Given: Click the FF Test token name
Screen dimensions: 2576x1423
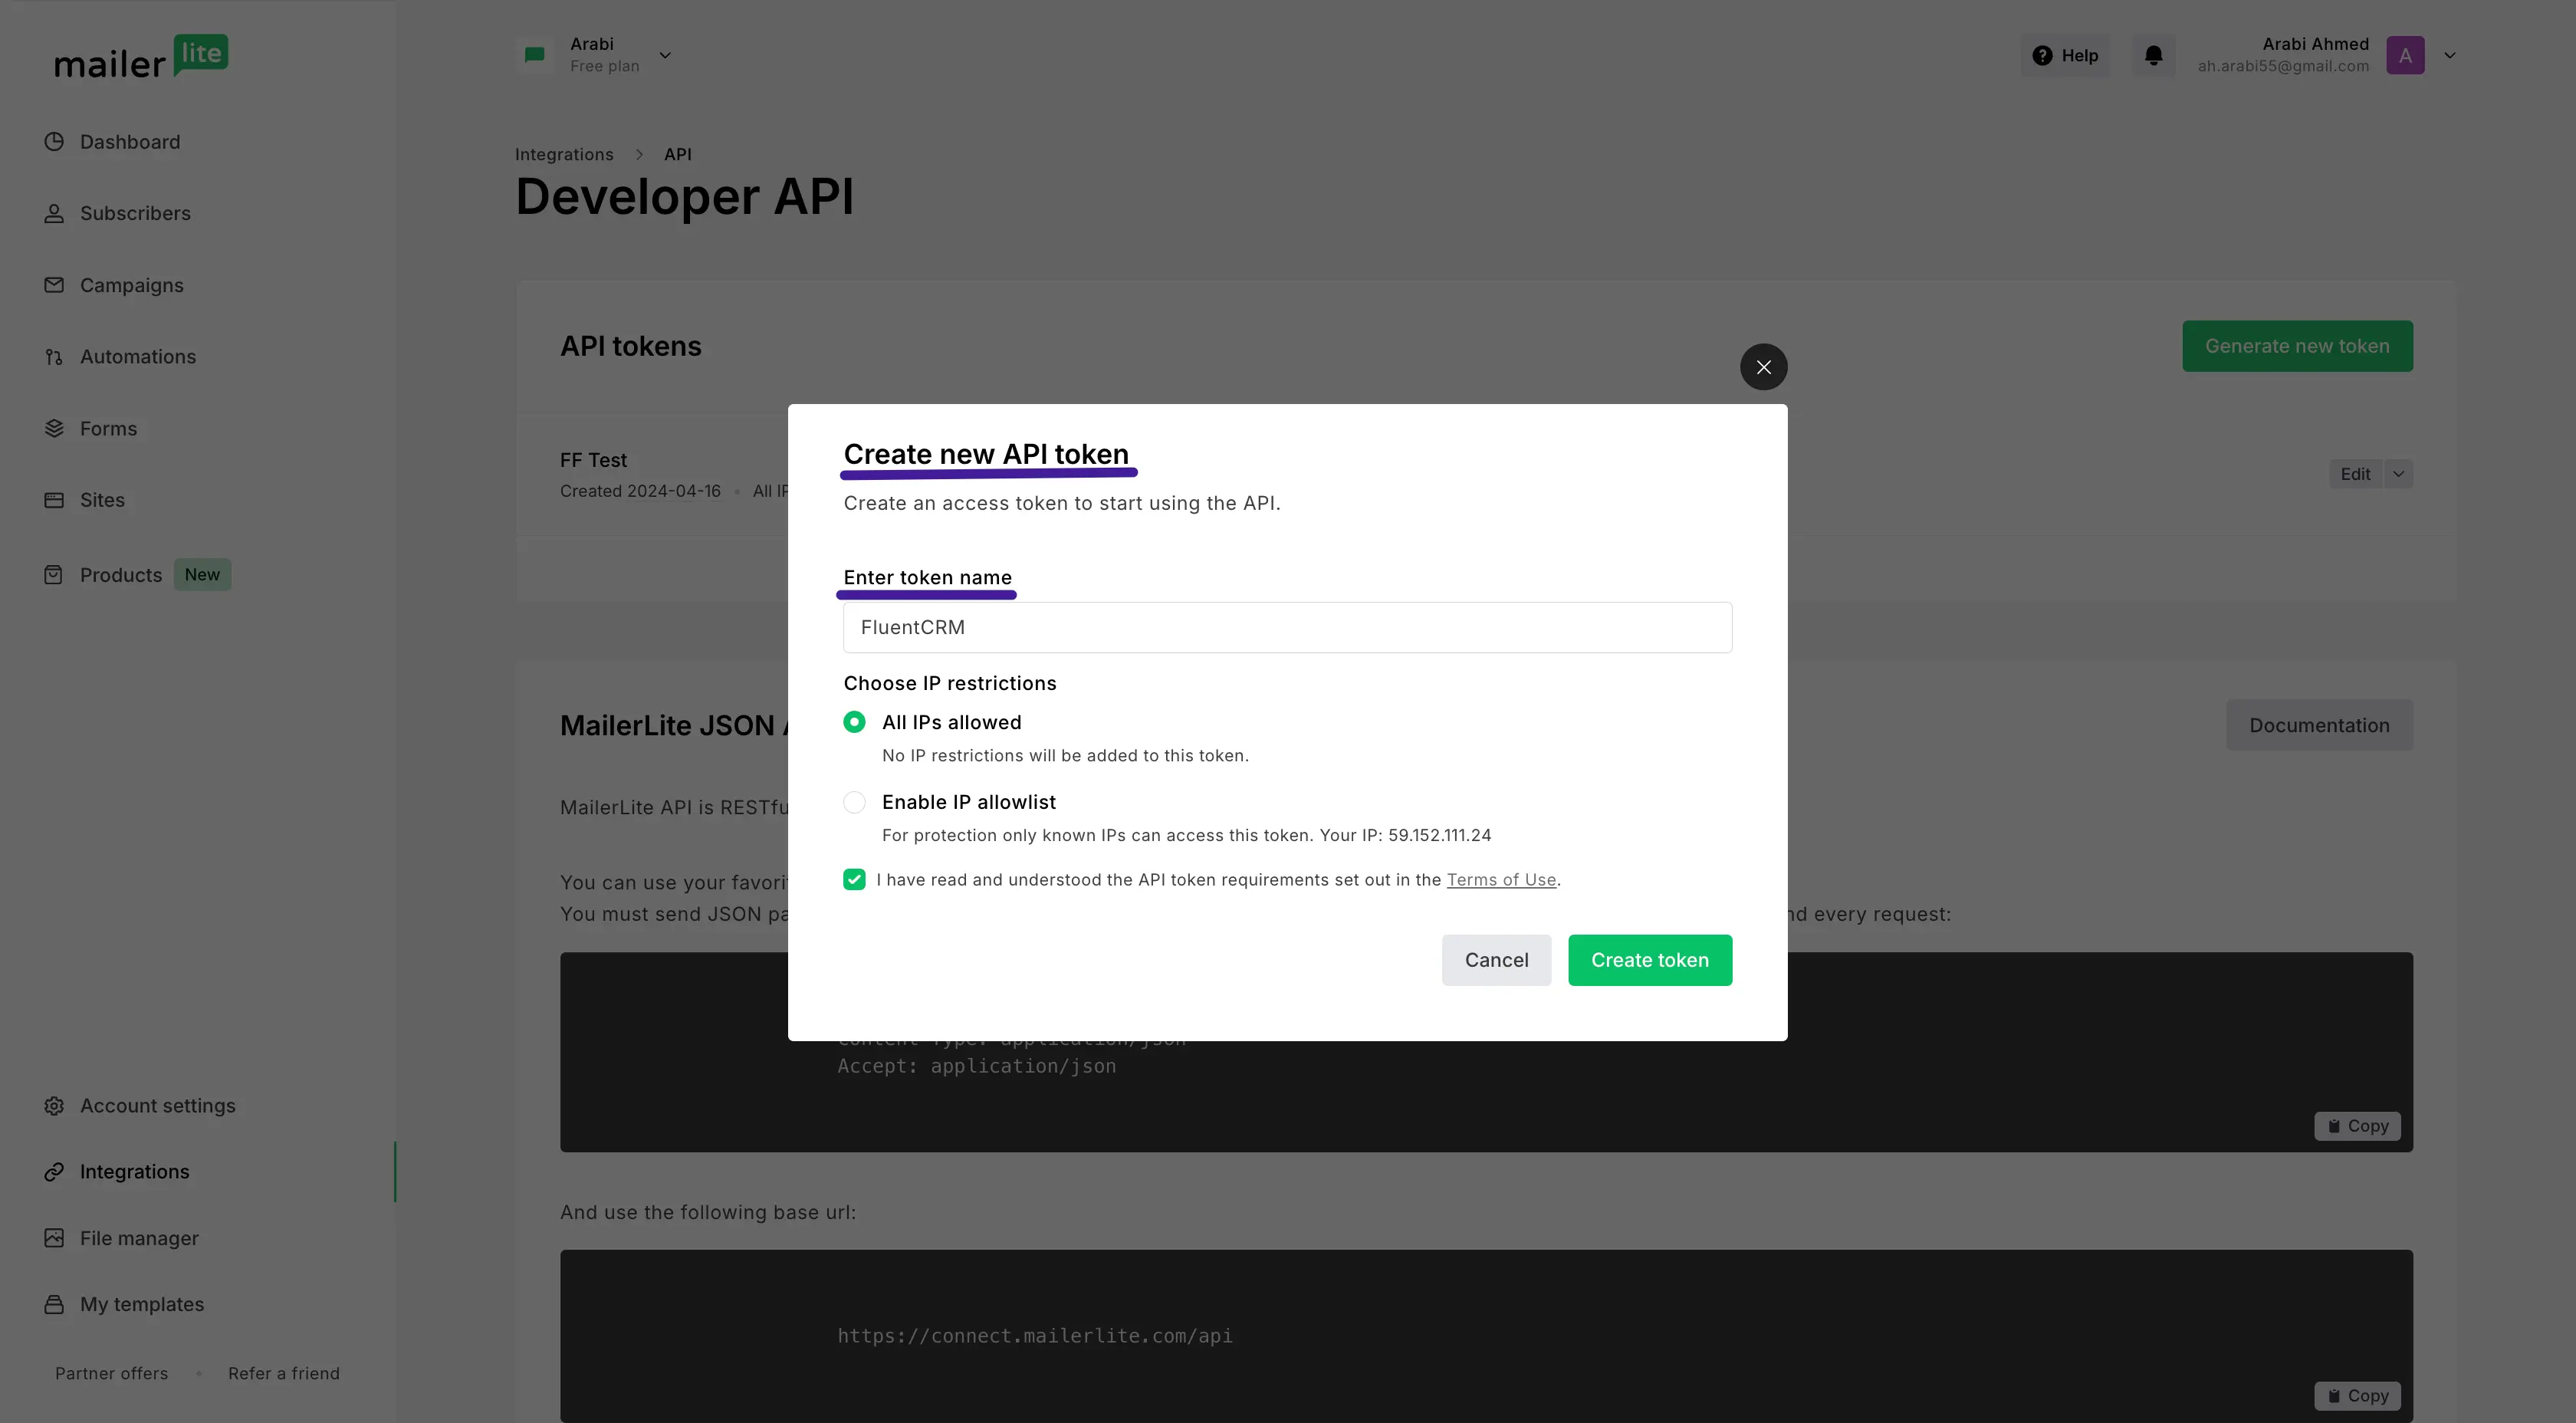Looking at the screenshot, I should [593, 460].
